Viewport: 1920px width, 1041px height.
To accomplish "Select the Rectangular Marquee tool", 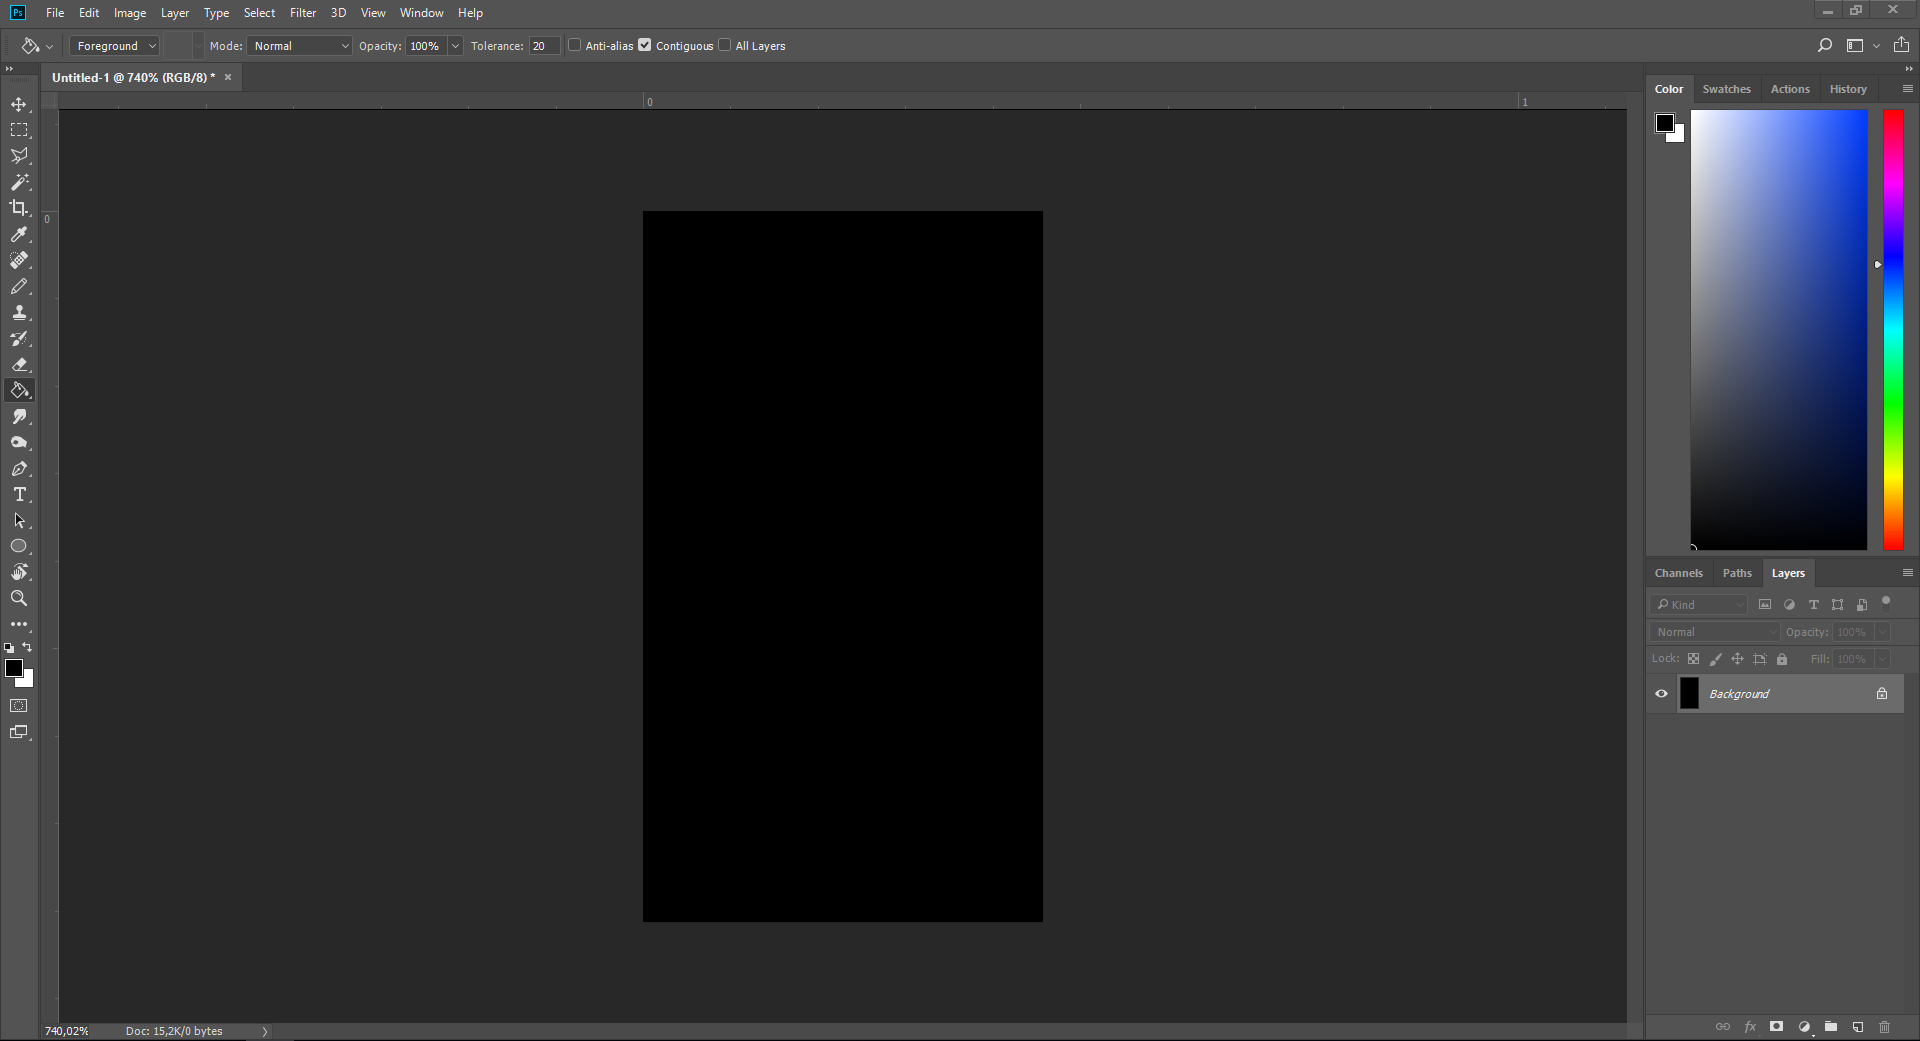I will coord(19,130).
